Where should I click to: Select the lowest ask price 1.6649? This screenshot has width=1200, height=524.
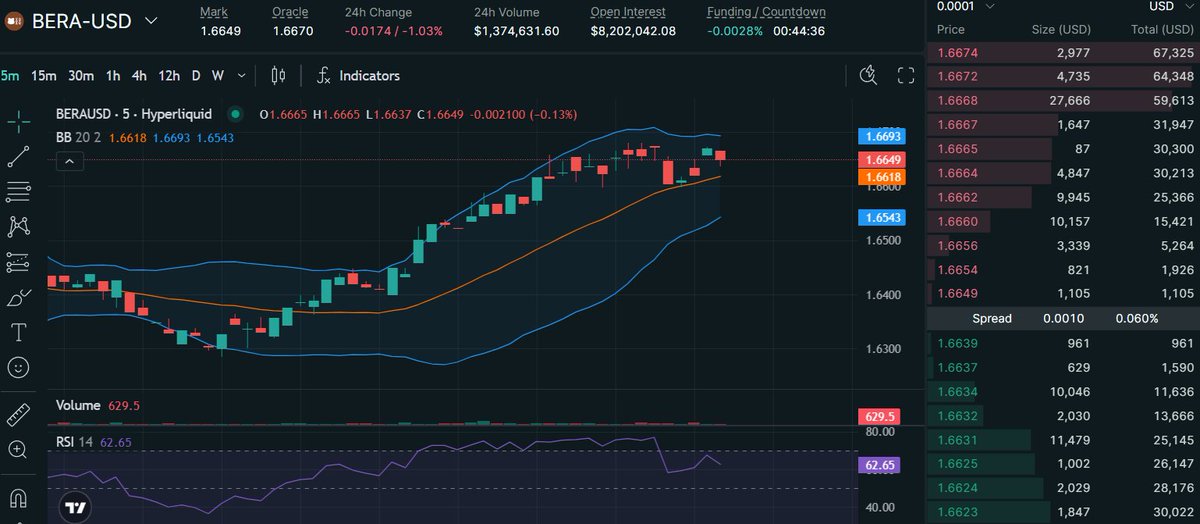click(x=957, y=294)
